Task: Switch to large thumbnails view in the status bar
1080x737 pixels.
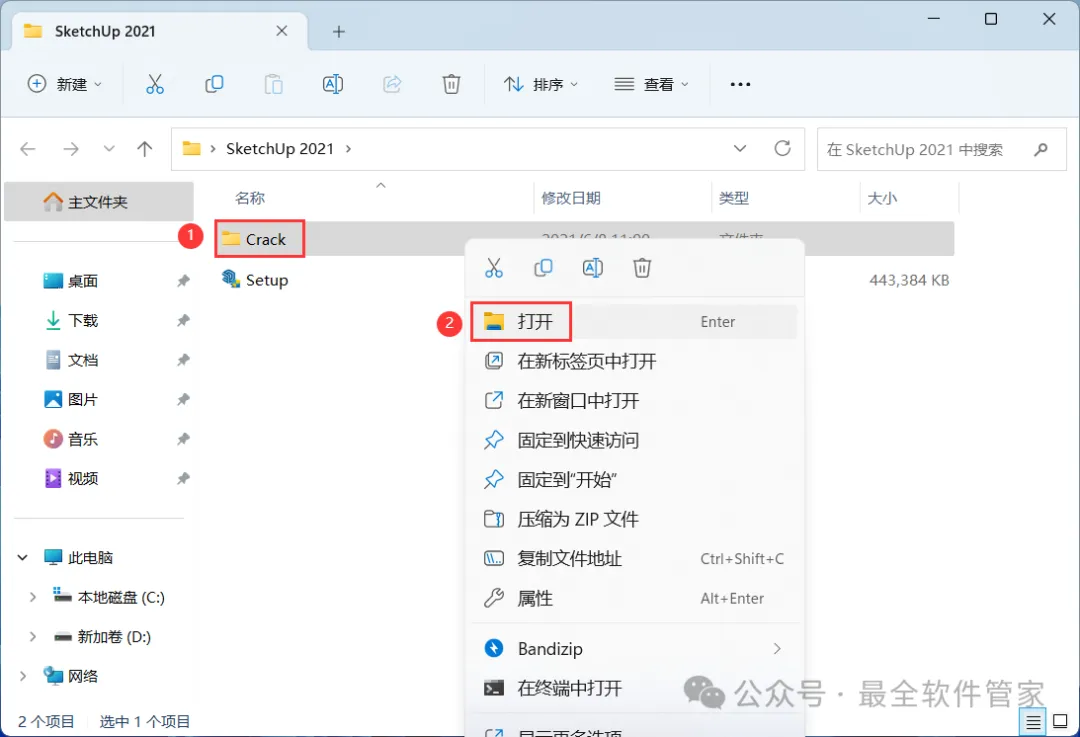Action: coord(1061,722)
